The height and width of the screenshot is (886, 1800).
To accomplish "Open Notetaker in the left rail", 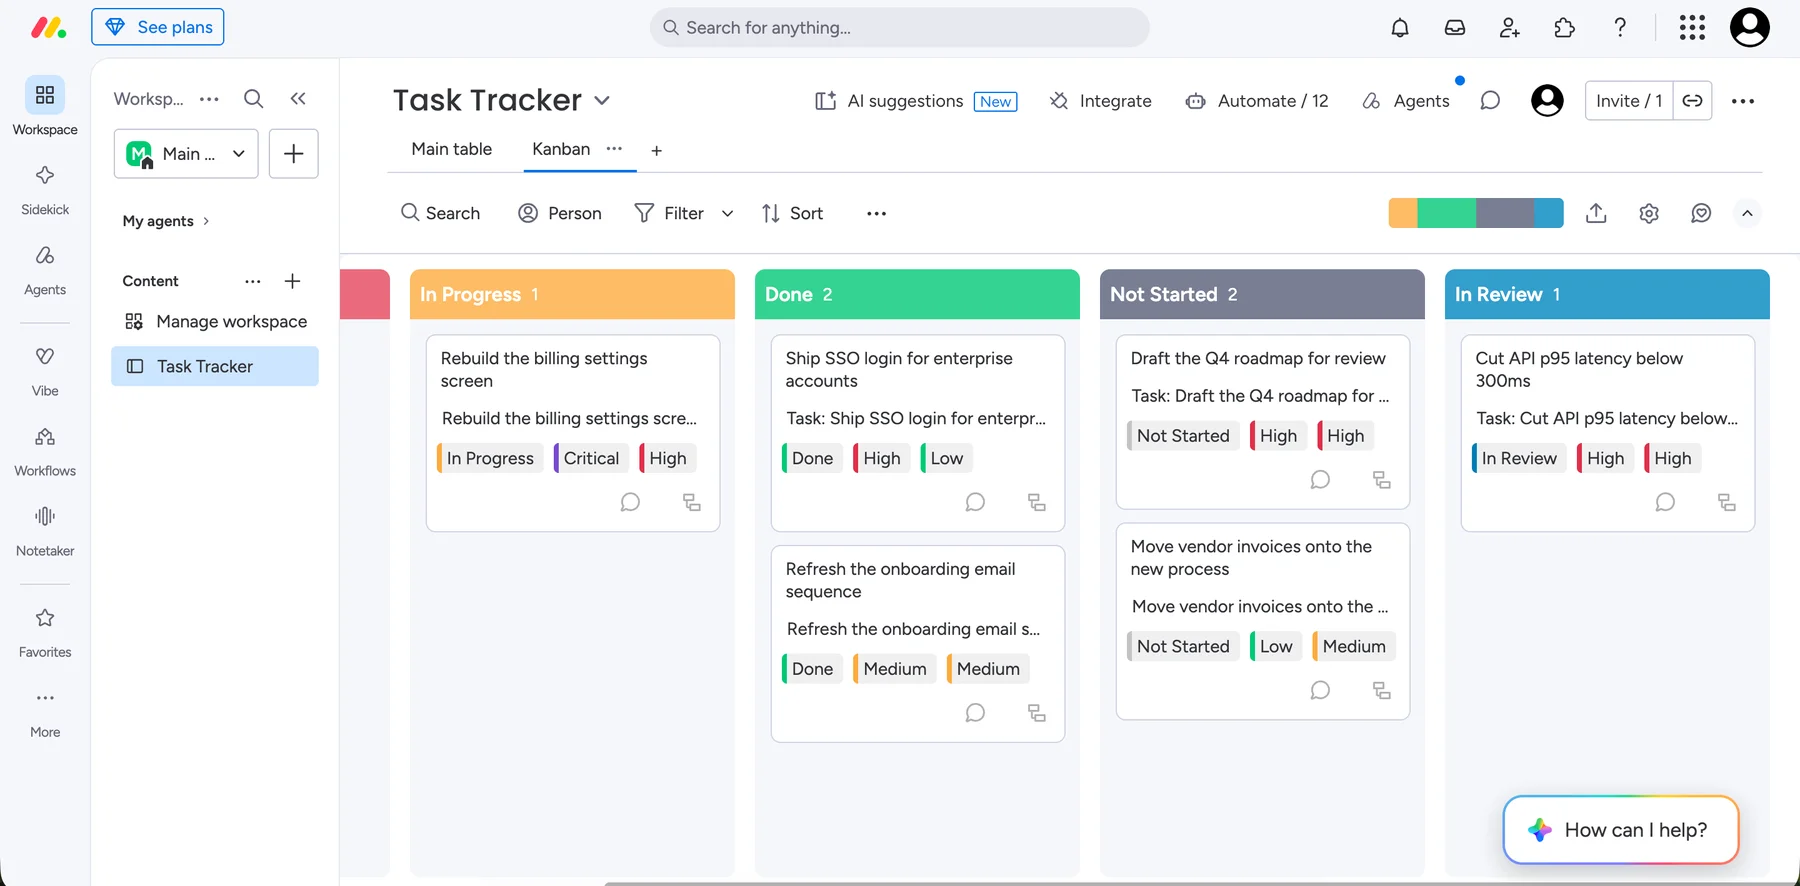I will coord(45,530).
